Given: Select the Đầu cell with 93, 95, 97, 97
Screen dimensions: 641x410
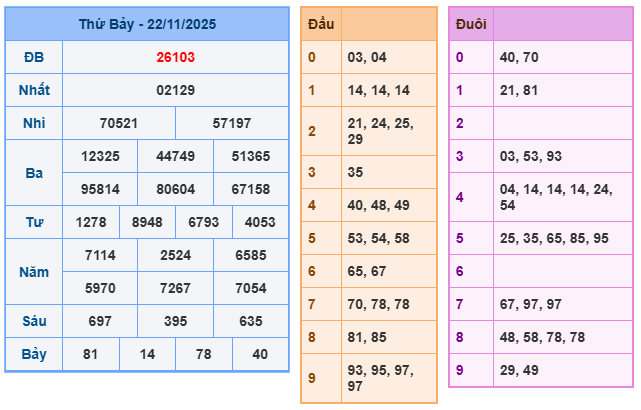Looking at the screenshot, I should pos(388,378).
